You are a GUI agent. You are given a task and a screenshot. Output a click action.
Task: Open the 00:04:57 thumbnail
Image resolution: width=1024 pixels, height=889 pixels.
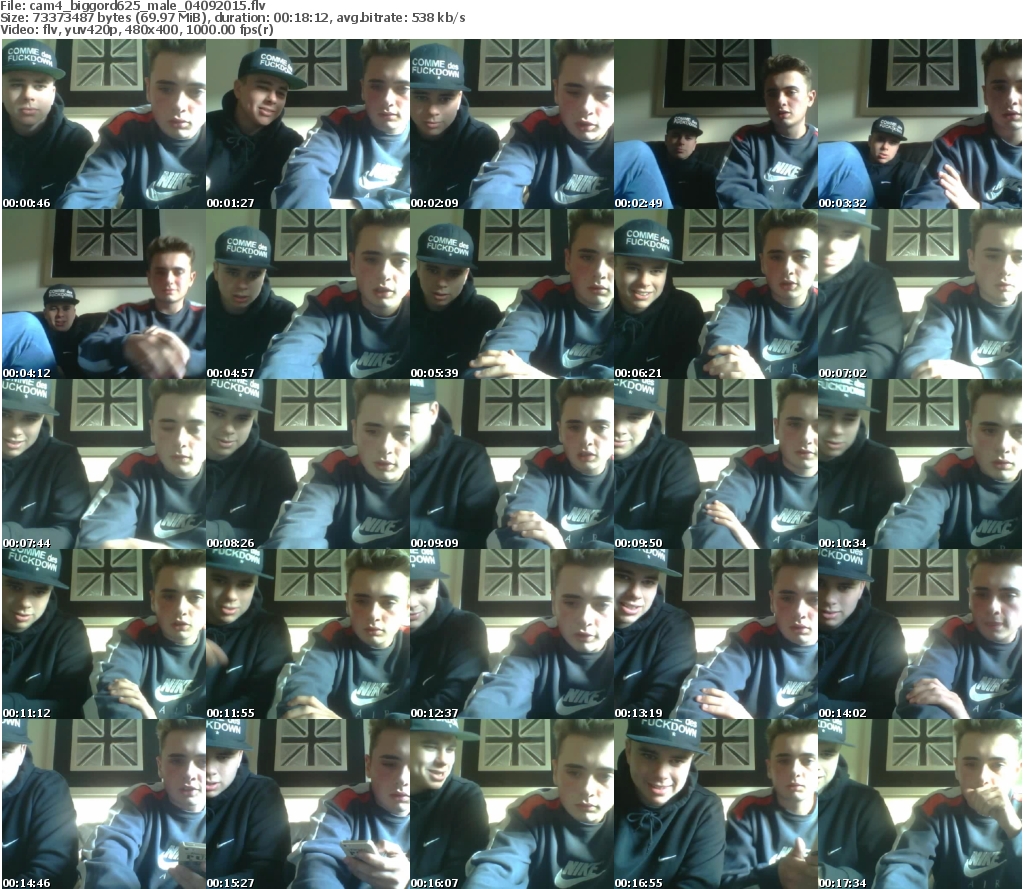tap(308, 294)
